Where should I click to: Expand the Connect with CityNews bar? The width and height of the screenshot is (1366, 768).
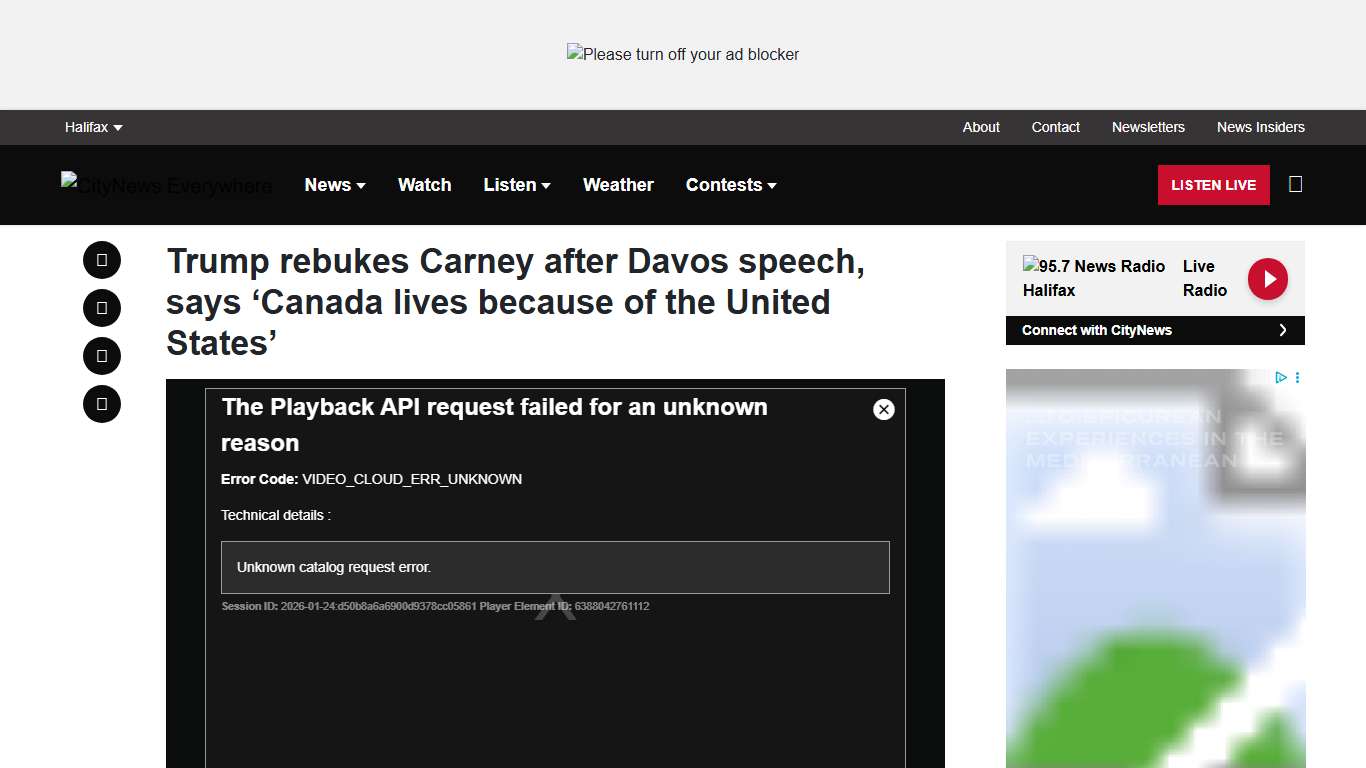(1154, 330)
